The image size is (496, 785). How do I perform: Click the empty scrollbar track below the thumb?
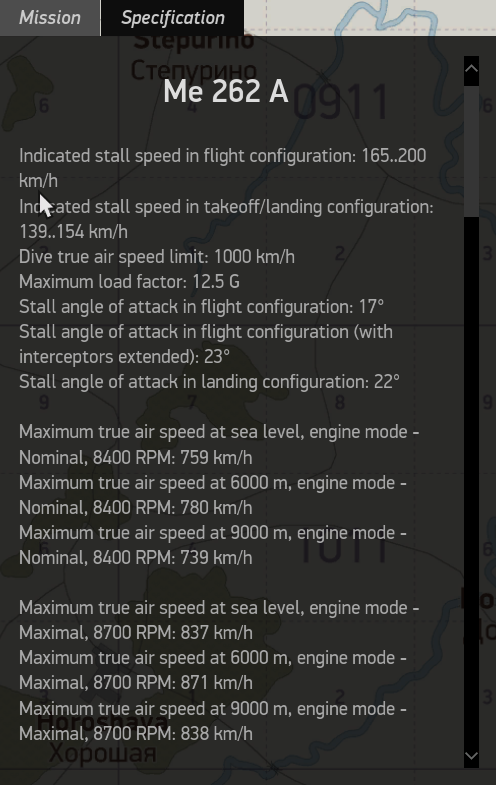coord(471,481)
